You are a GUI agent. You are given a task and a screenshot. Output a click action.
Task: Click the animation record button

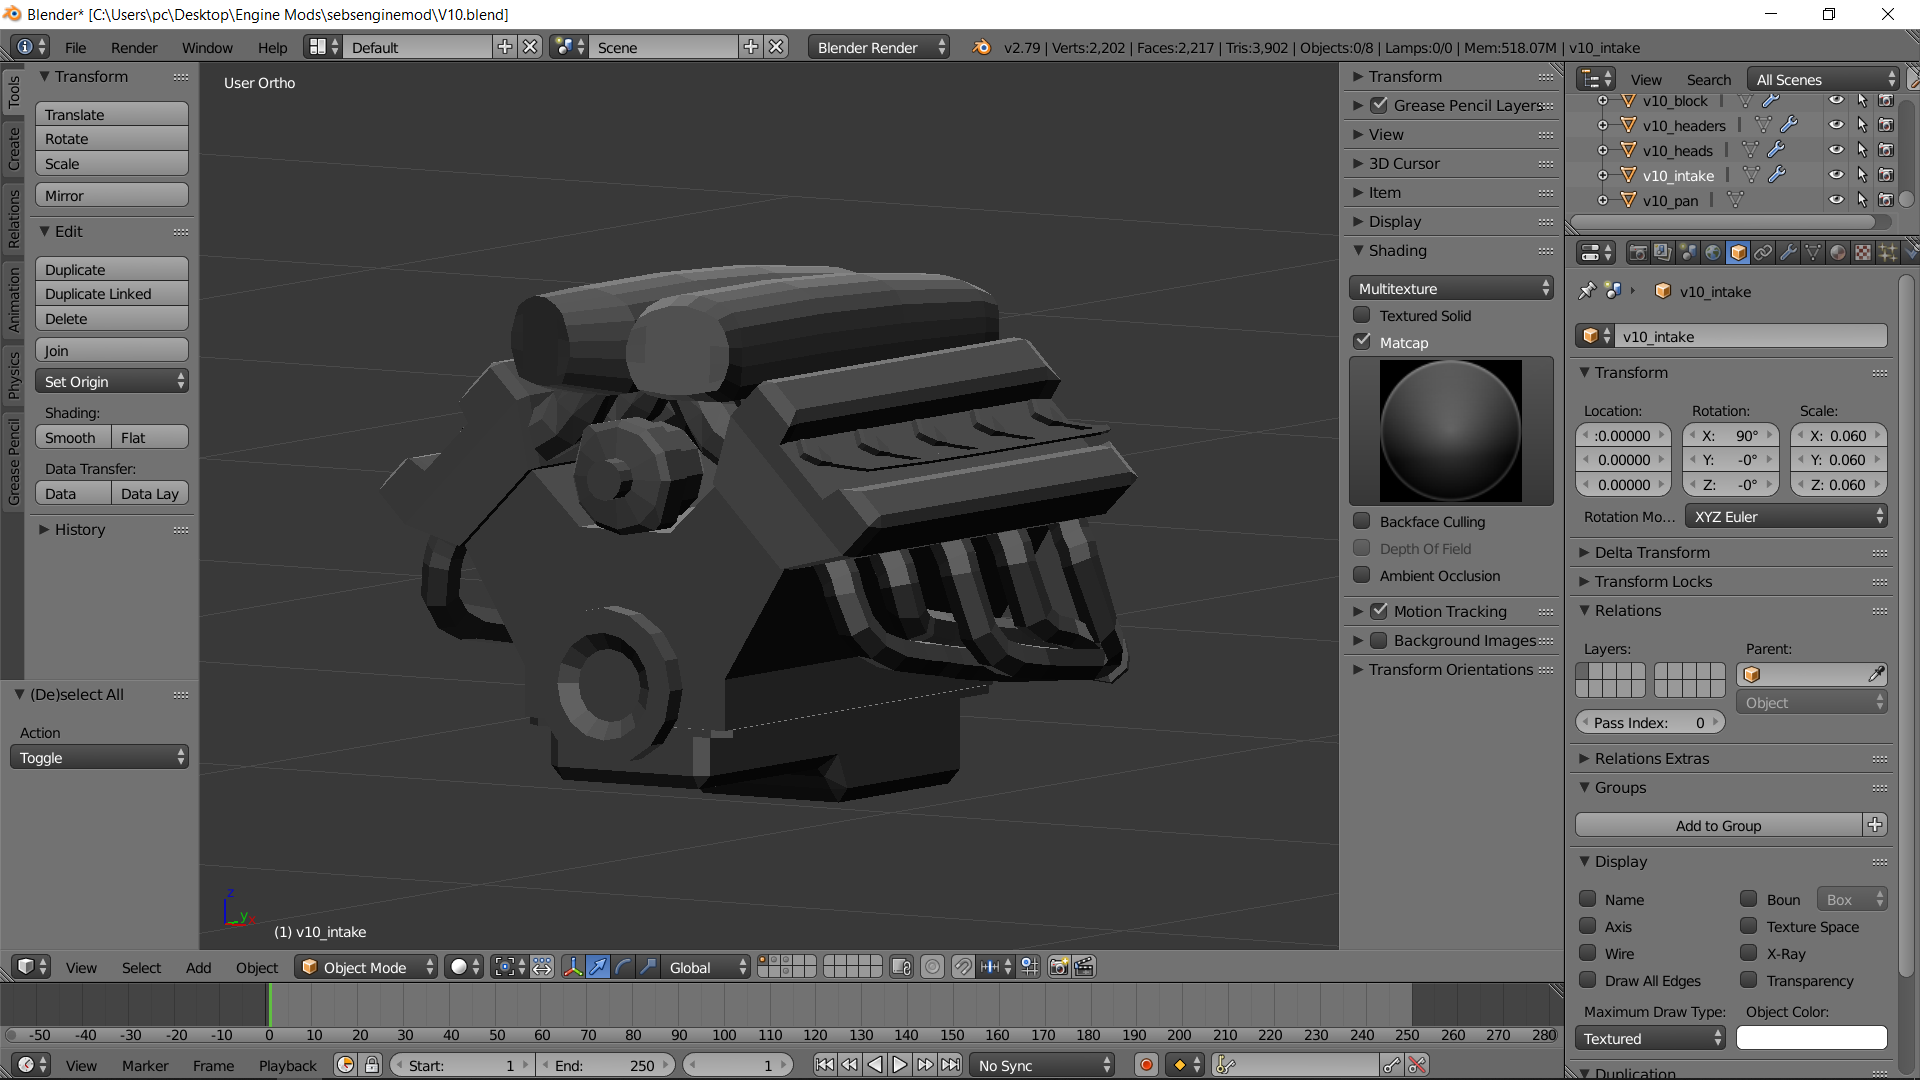pos(1147,1065)
